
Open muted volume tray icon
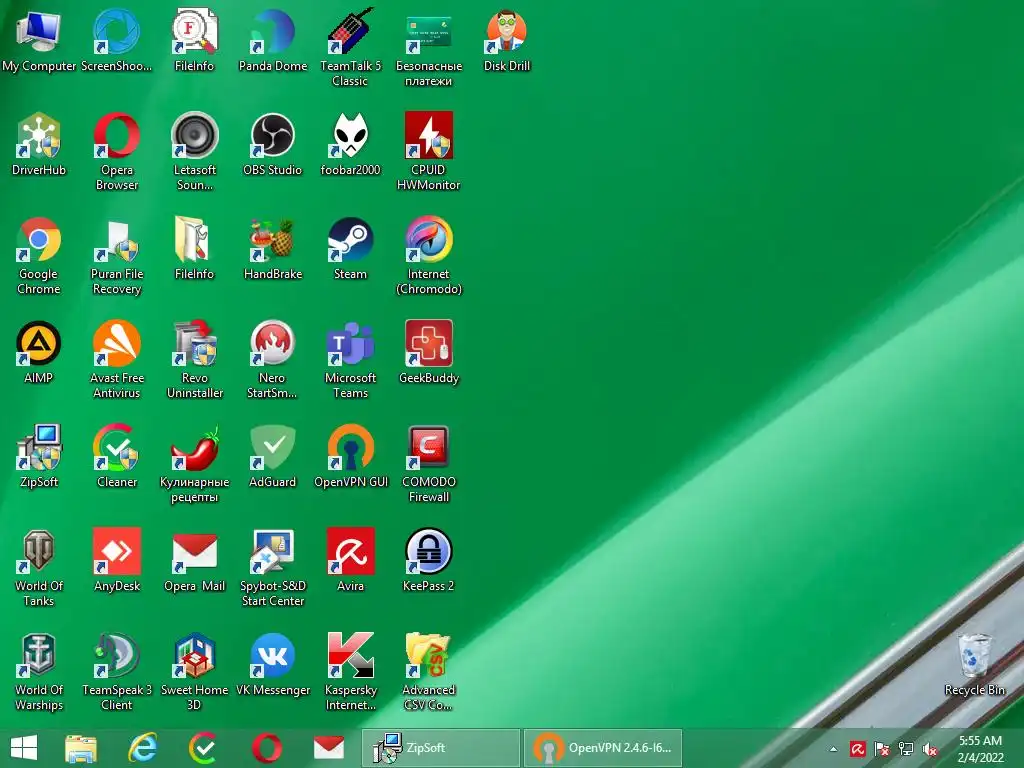coord(930,749)
